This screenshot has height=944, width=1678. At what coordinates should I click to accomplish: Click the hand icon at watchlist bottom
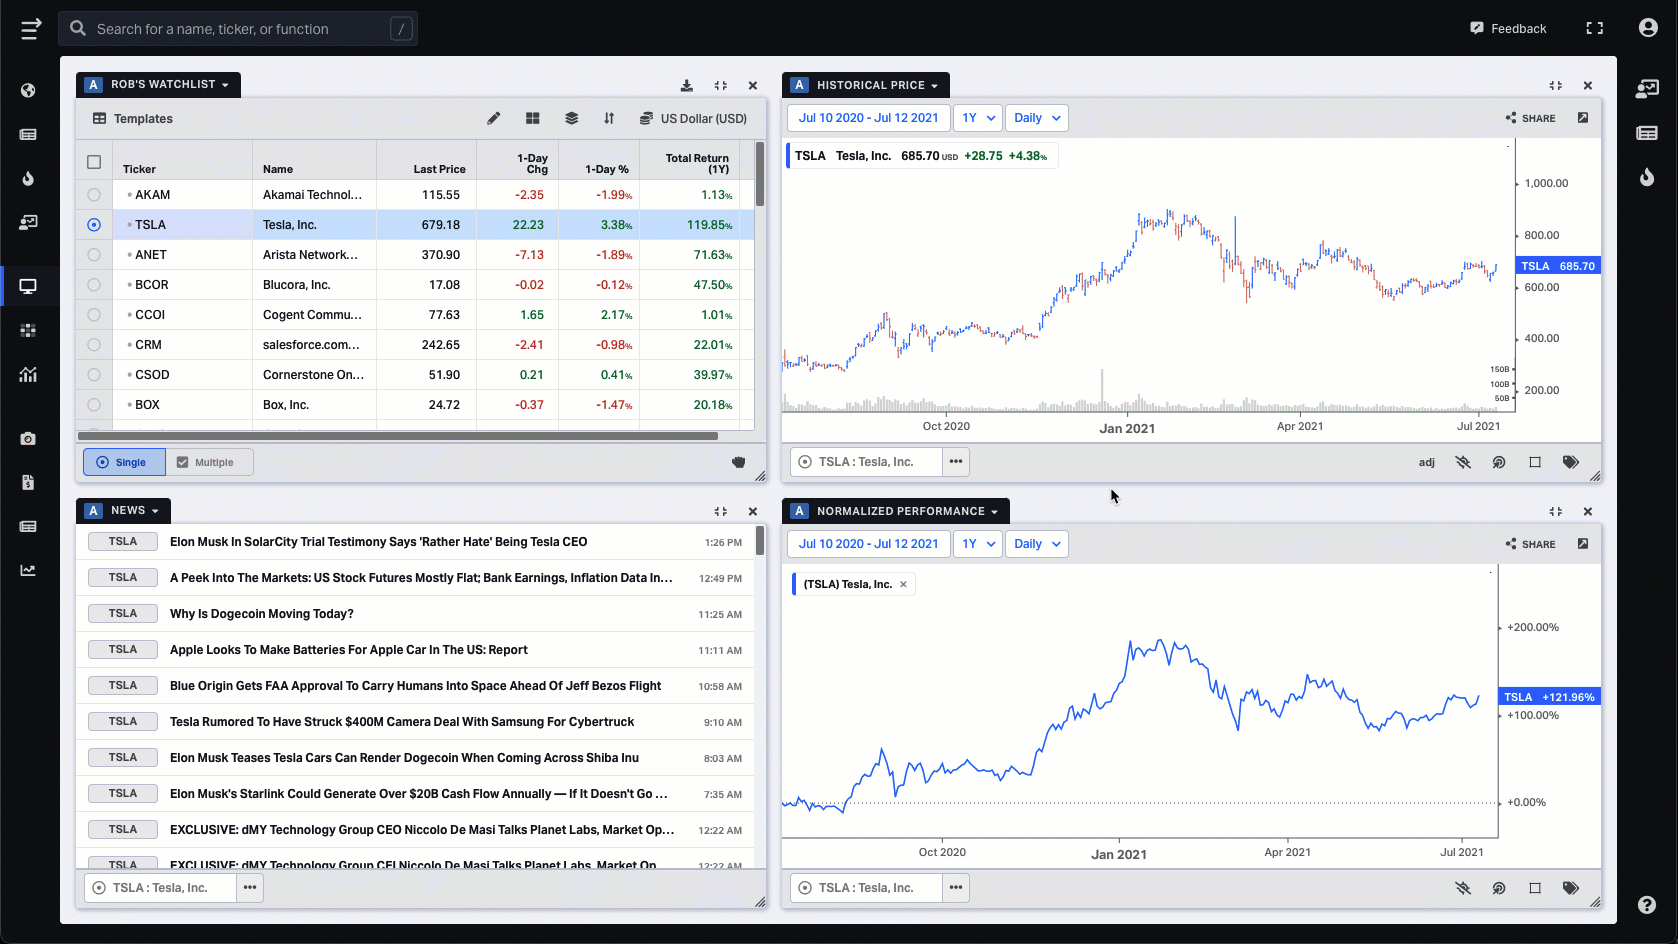click(739, 462)
